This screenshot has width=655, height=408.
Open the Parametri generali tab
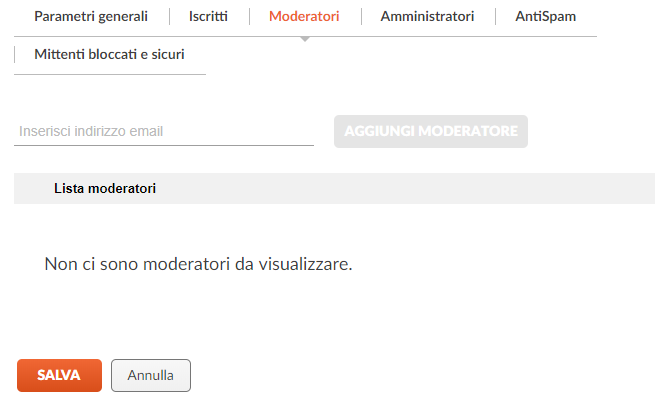pos(91,16)
